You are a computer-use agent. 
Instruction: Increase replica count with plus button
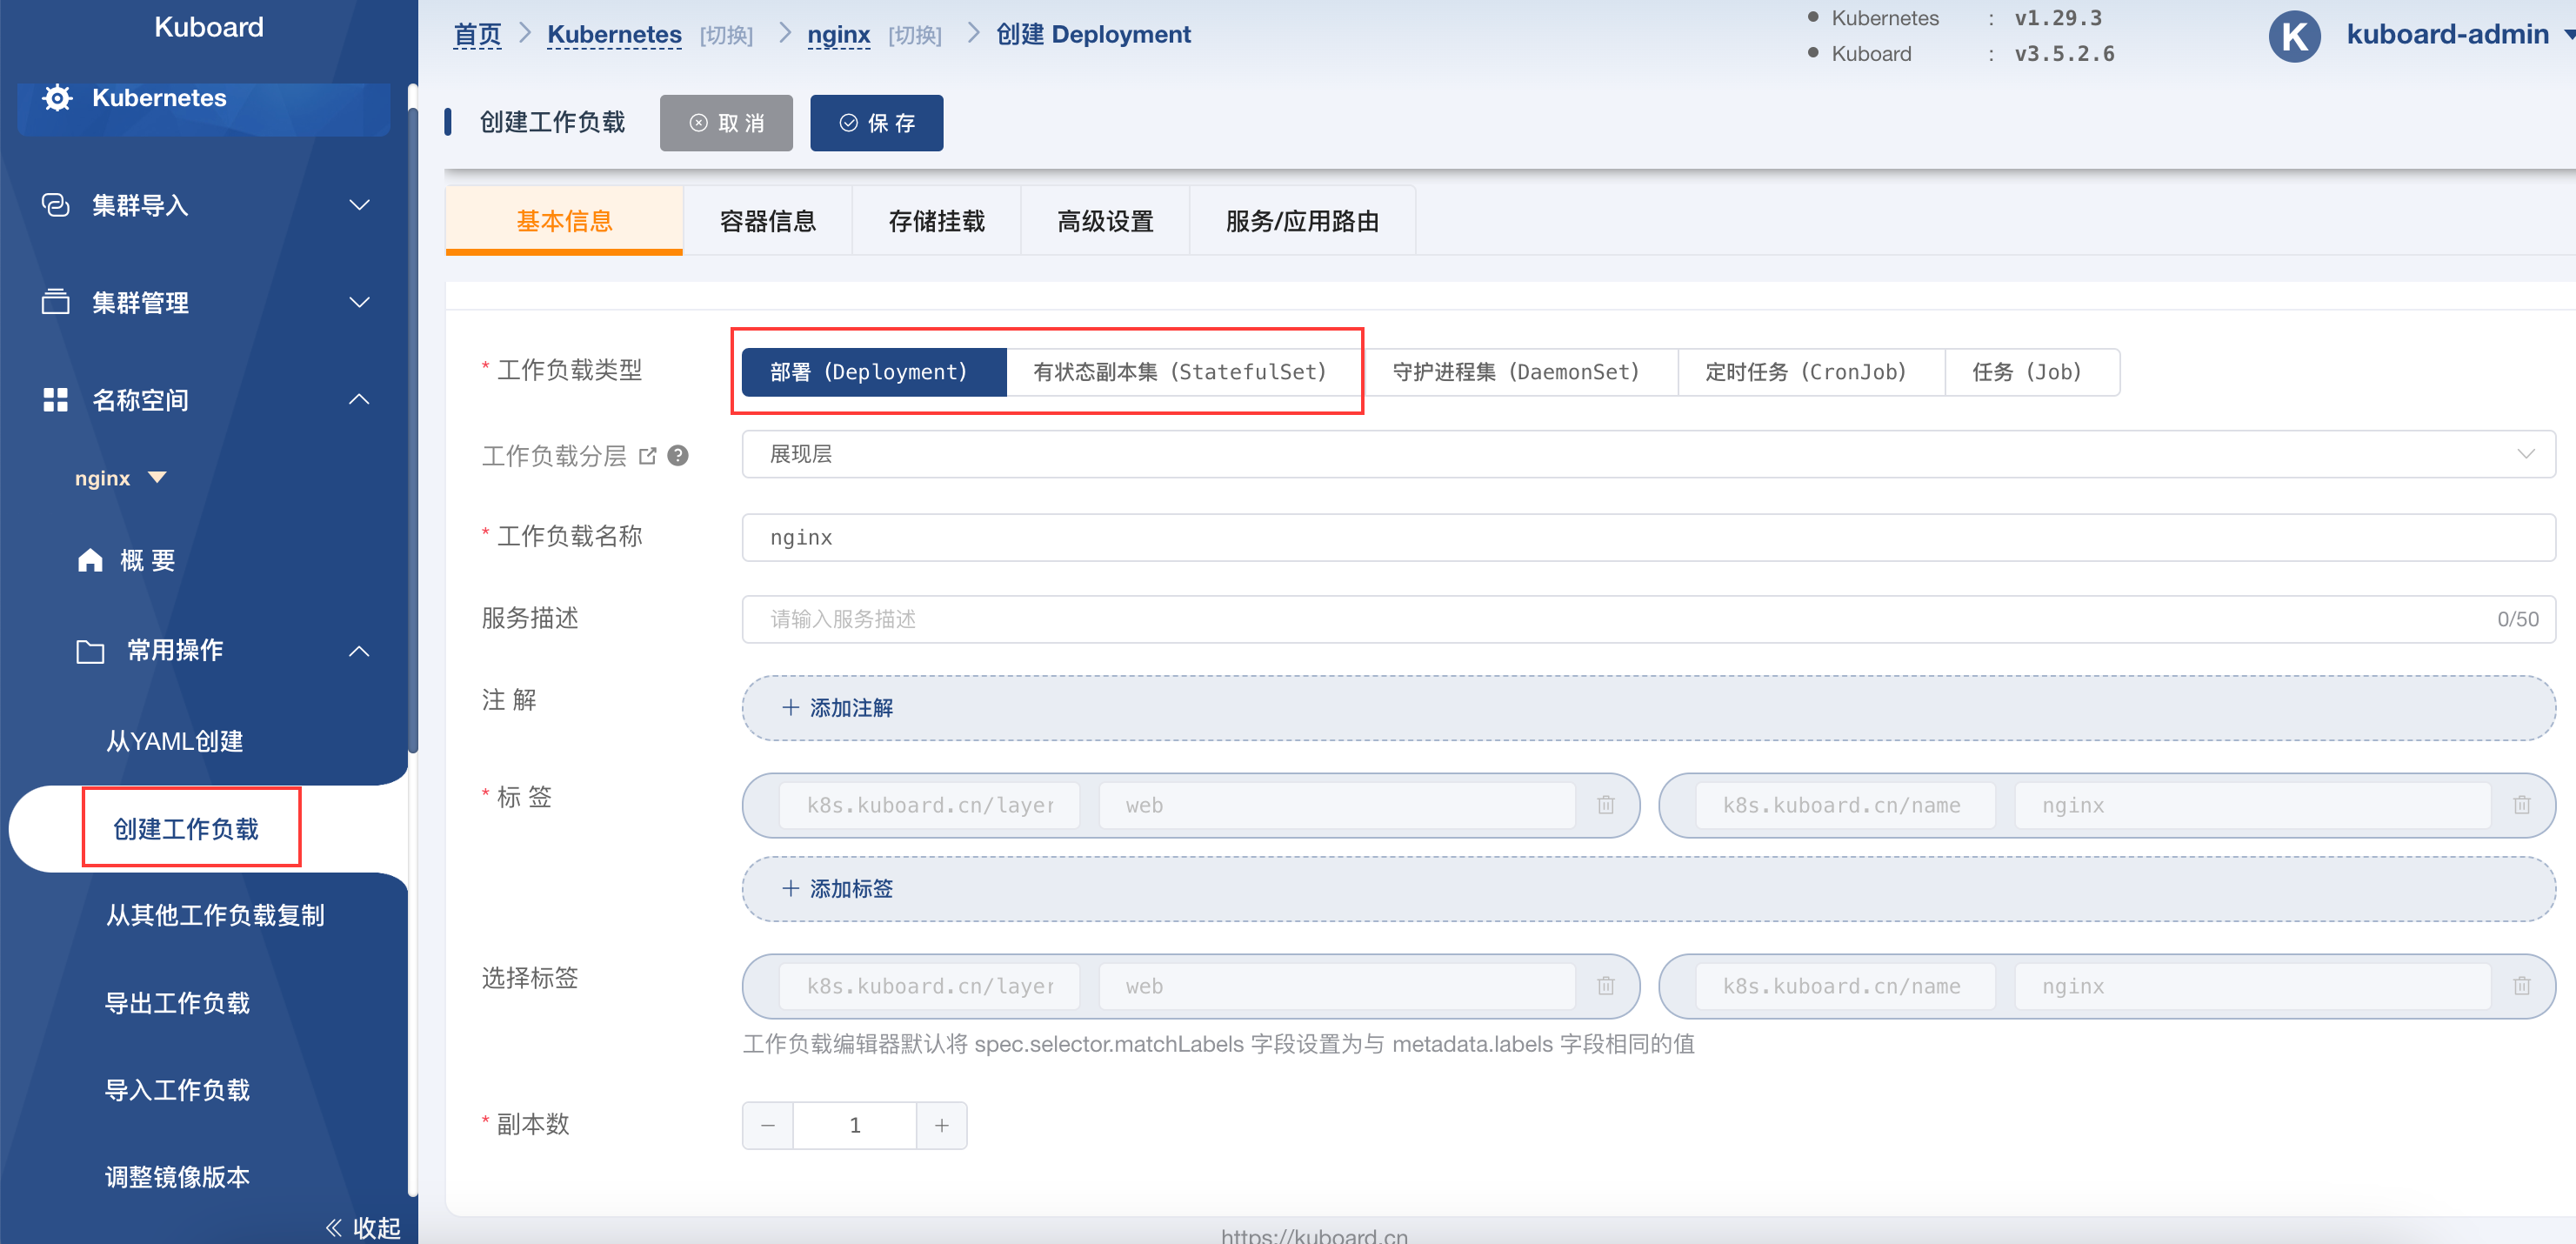pyautogui.click(x=941, y=1125)
